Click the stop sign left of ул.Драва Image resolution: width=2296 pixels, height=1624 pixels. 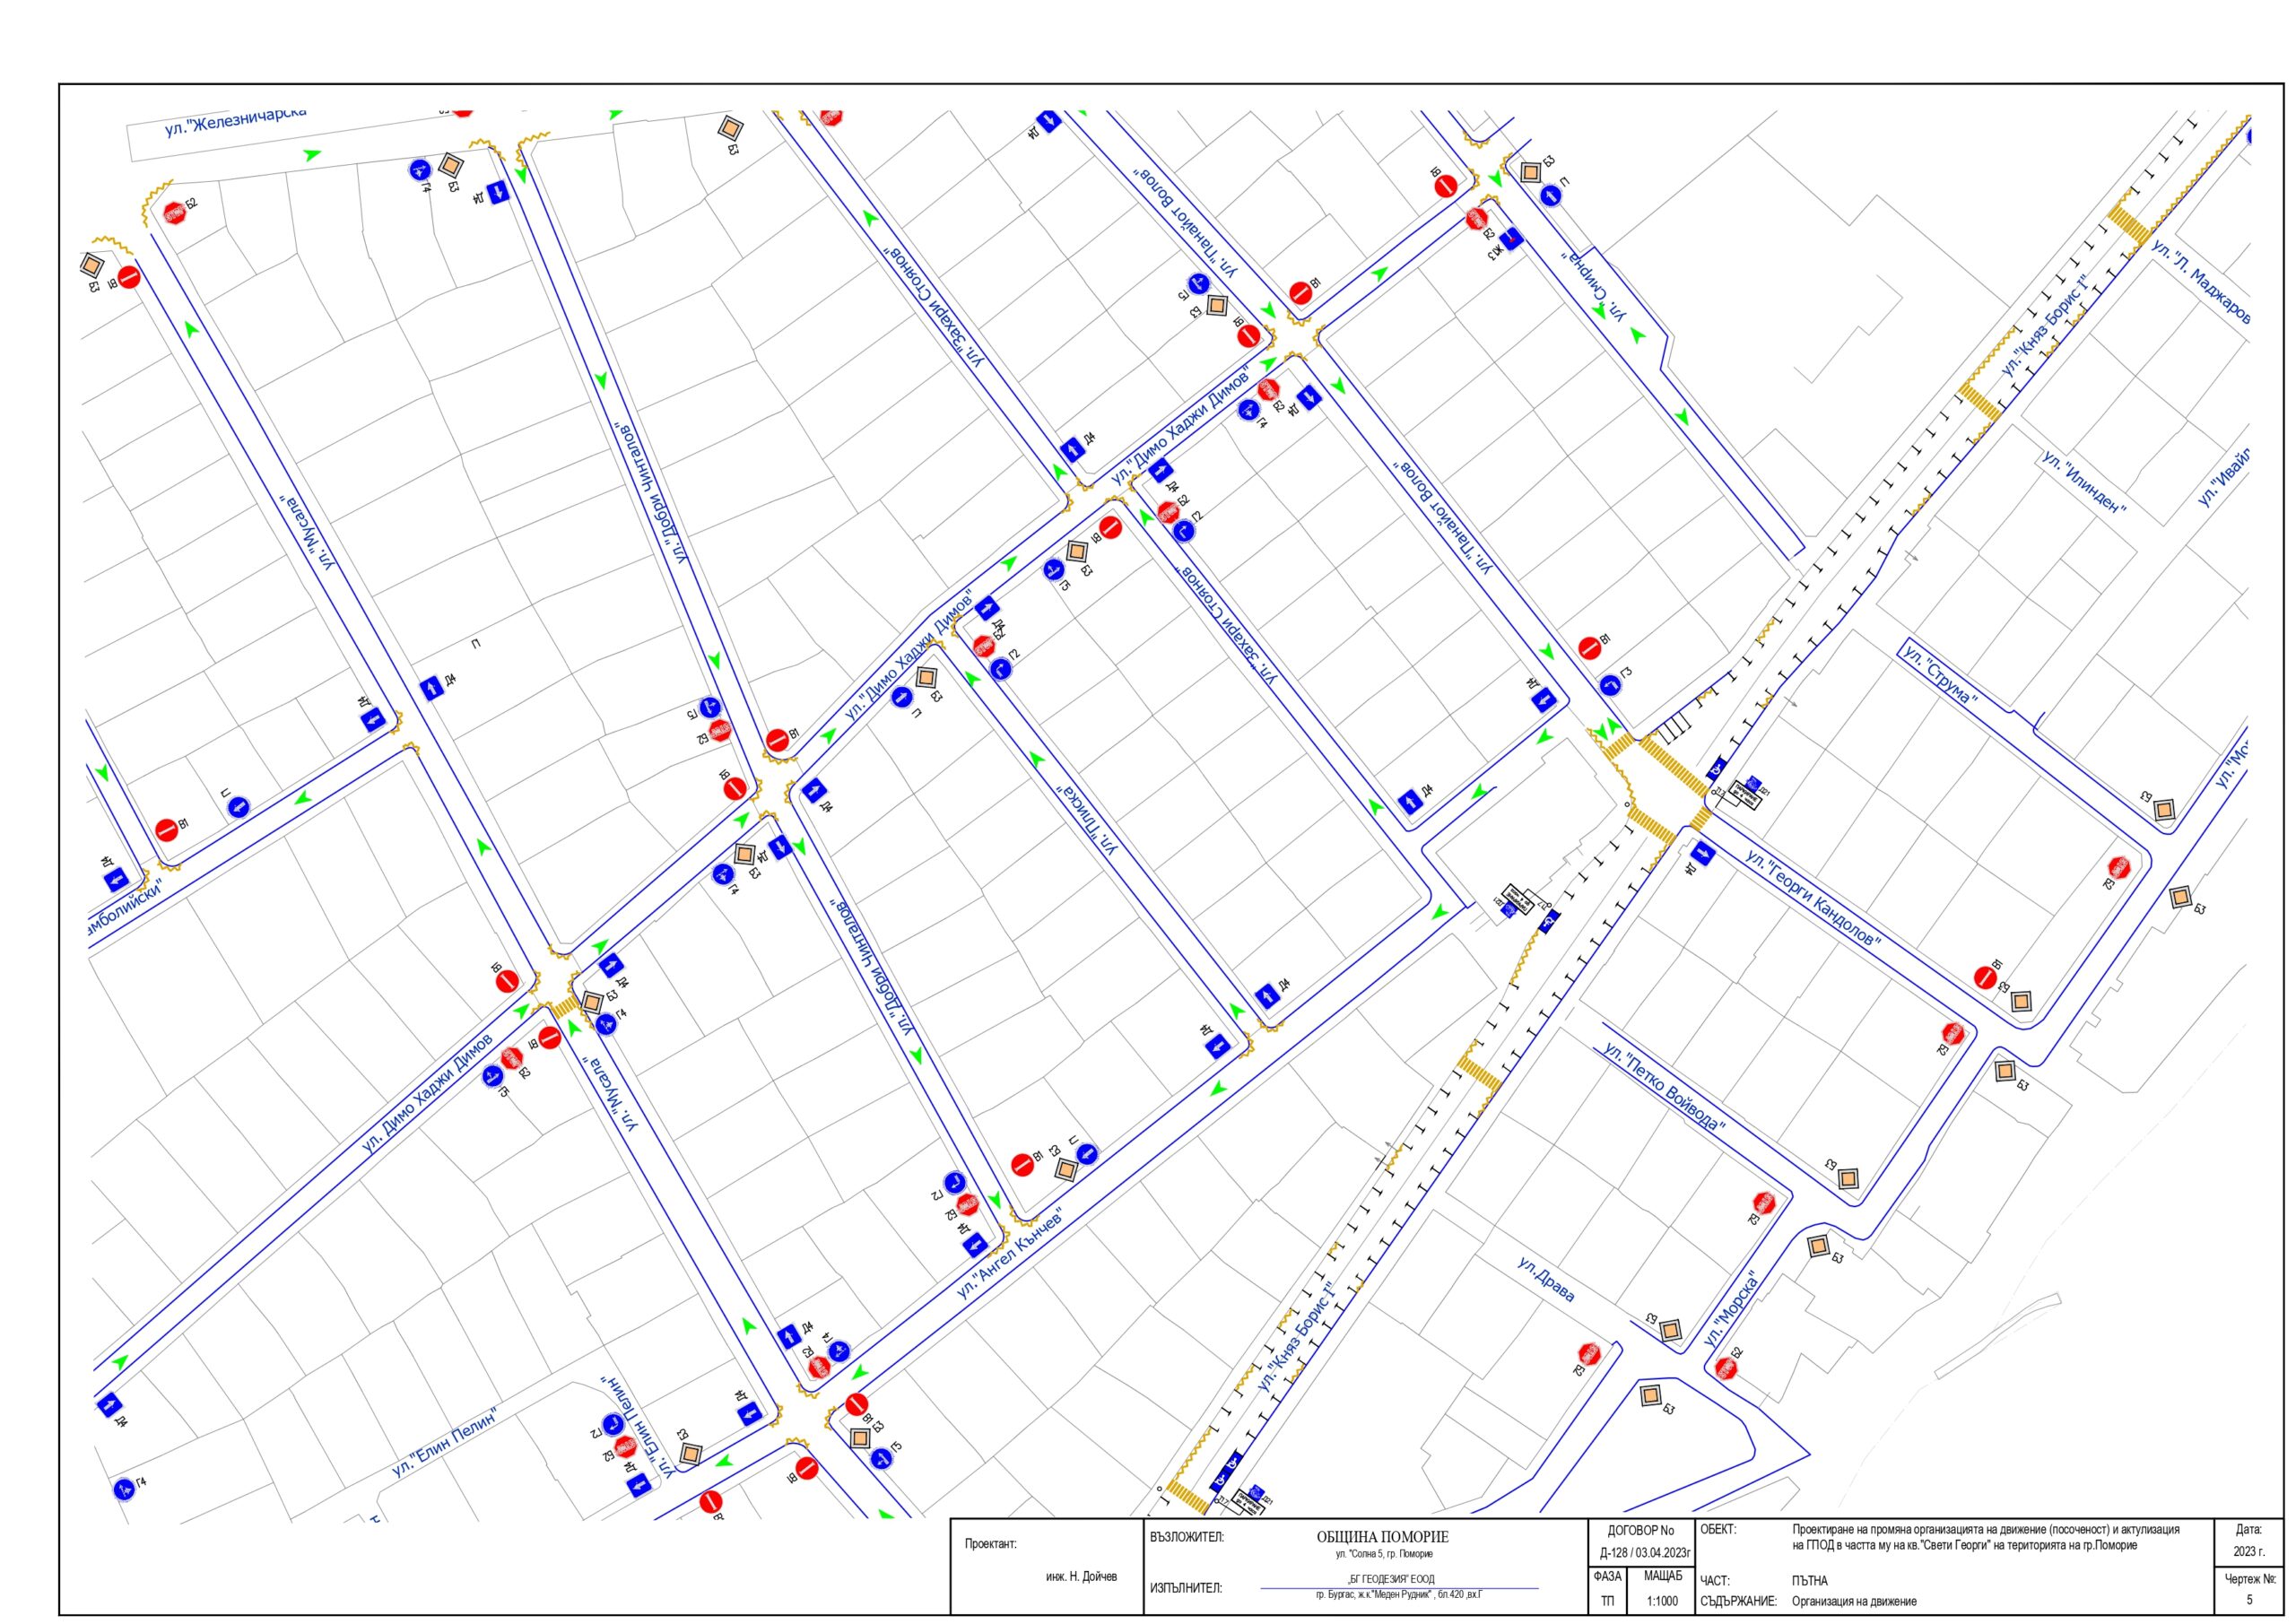tap(1590, 1355)
